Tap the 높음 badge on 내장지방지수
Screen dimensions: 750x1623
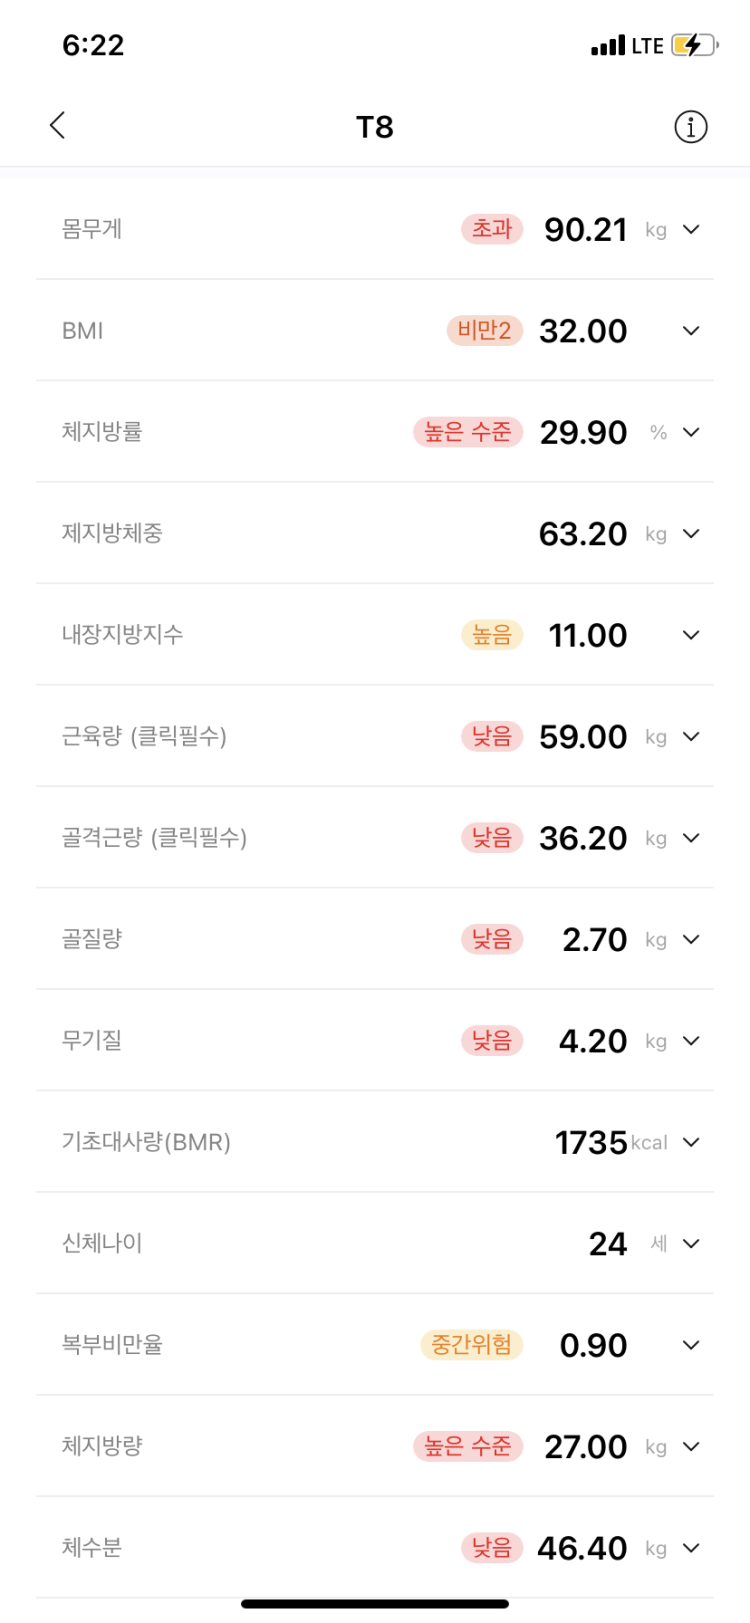(492, 635)
